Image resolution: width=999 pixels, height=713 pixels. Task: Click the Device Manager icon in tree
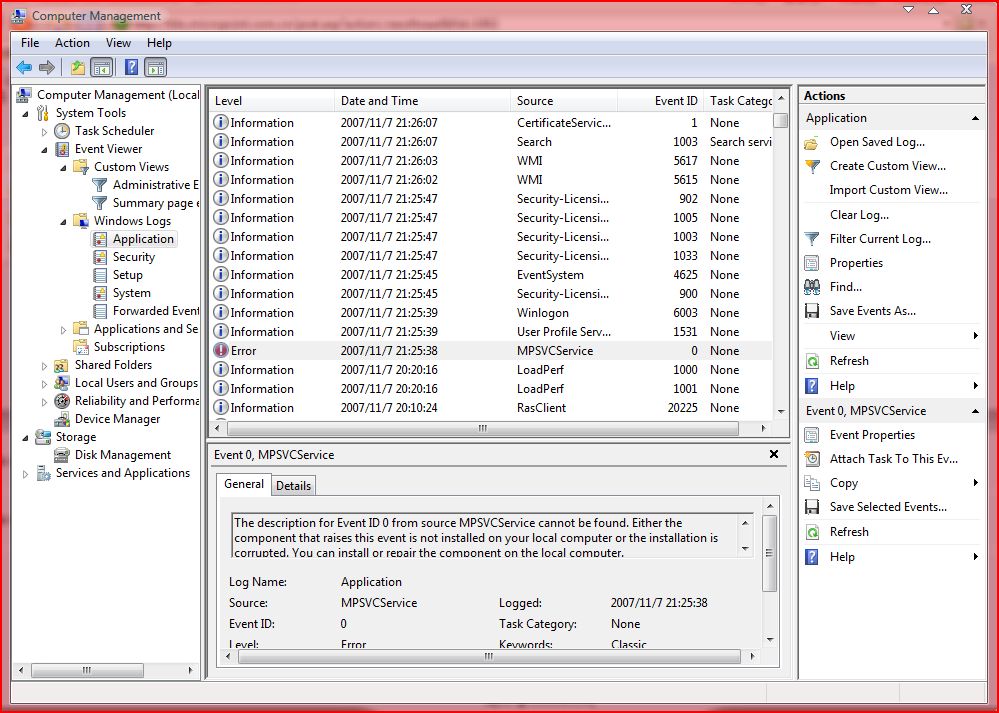coord(62,419)
